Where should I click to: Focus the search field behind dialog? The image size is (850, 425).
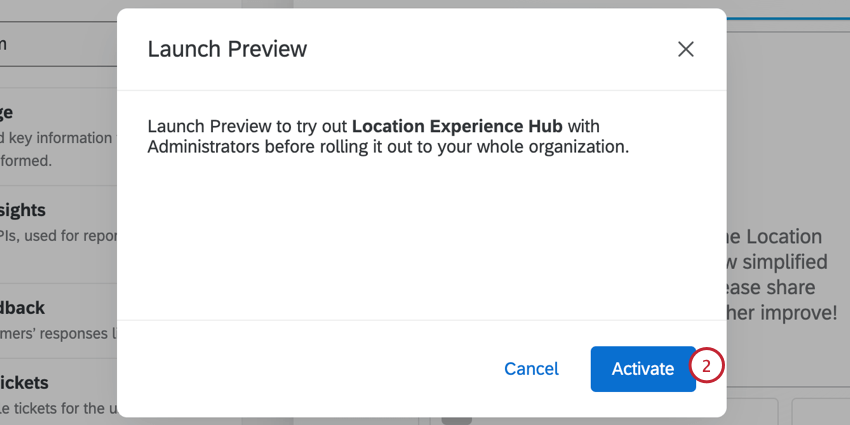[50, 43]
